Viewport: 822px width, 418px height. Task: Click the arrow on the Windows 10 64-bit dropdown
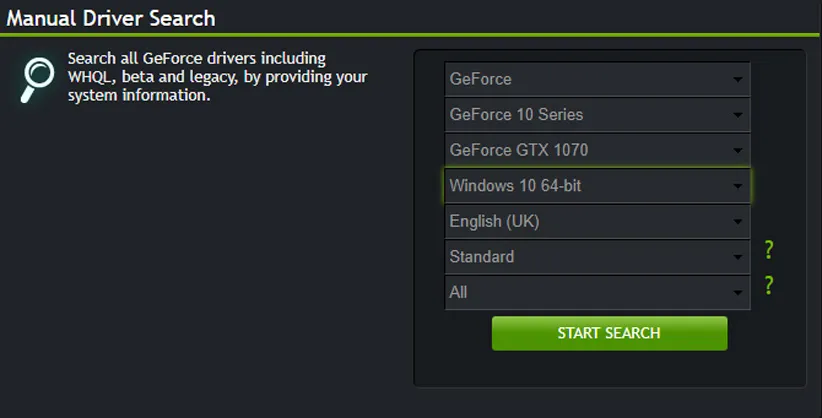(x=737, y=186)
